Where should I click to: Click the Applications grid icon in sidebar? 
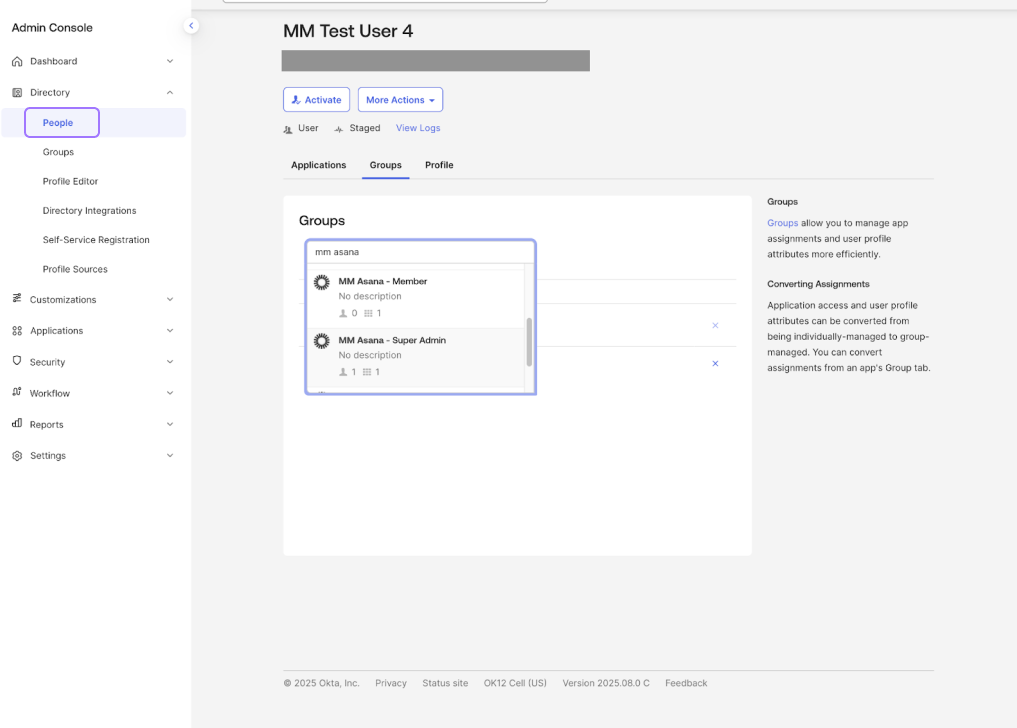(17, 331)
